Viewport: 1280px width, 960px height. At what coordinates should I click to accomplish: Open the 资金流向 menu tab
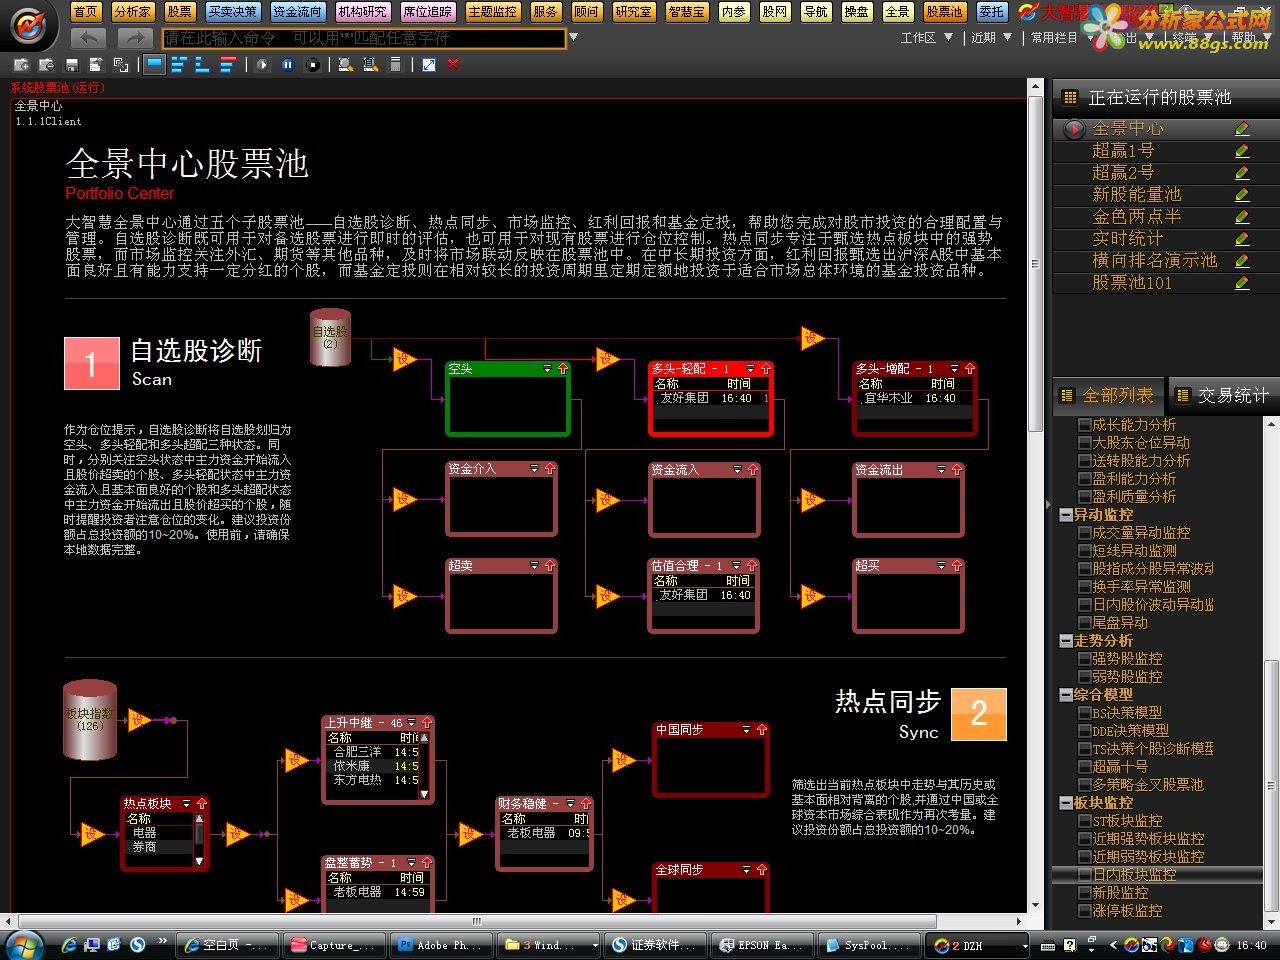(x=297, y=12)
